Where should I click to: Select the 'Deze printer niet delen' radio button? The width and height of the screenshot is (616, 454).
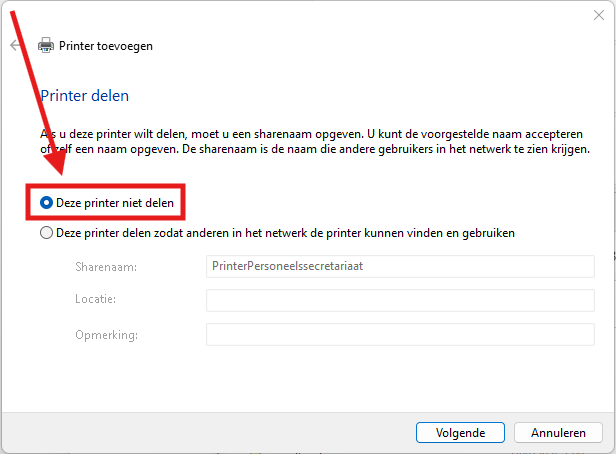46,203
